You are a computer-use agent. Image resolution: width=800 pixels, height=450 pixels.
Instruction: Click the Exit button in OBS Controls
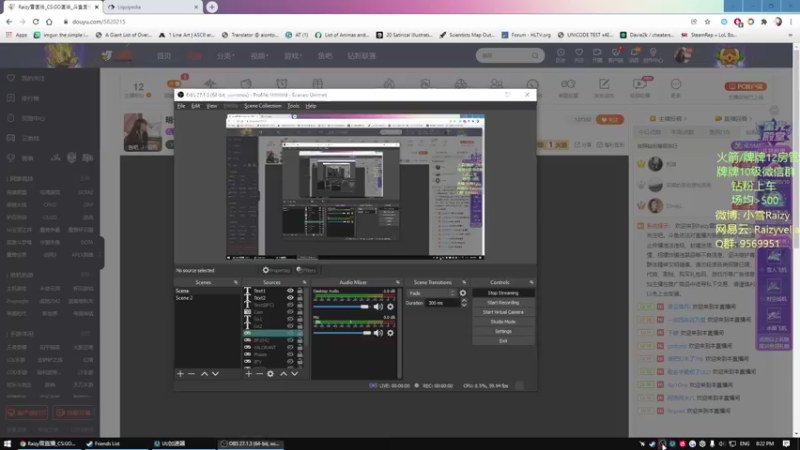click(x=503, y=341)
